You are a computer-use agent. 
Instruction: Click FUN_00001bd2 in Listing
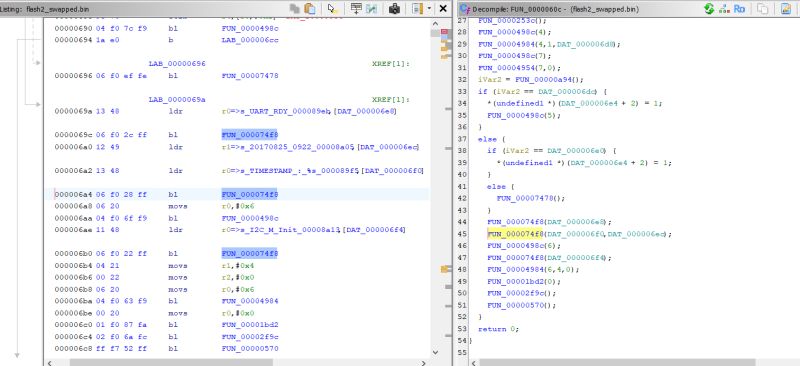point(250,325)
